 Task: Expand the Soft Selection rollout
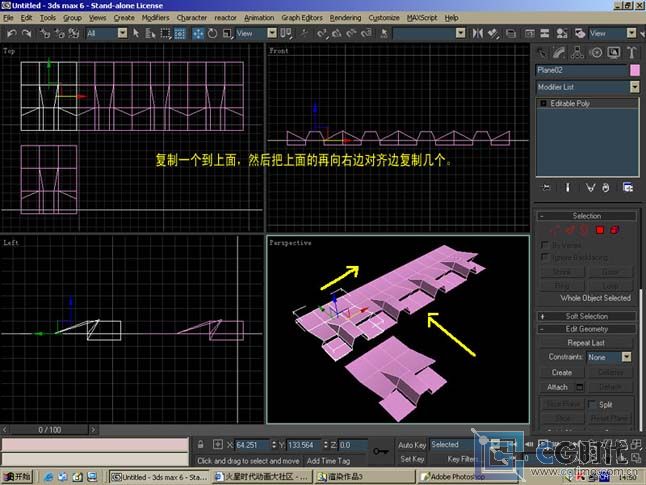coord(587,316)
